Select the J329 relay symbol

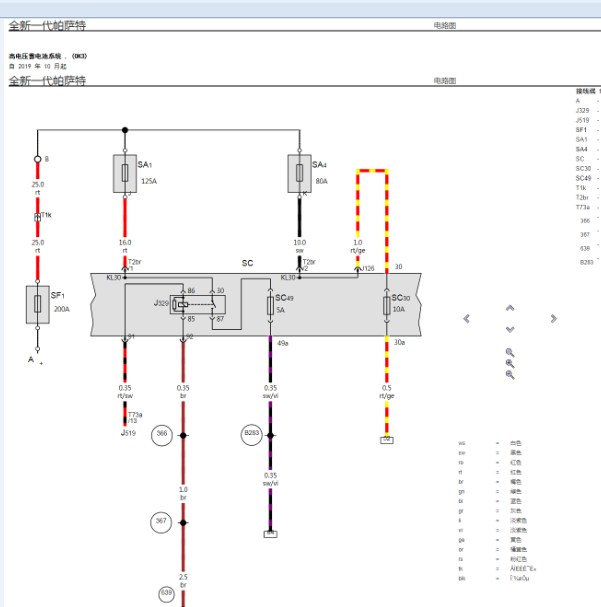tap(198, 305)
